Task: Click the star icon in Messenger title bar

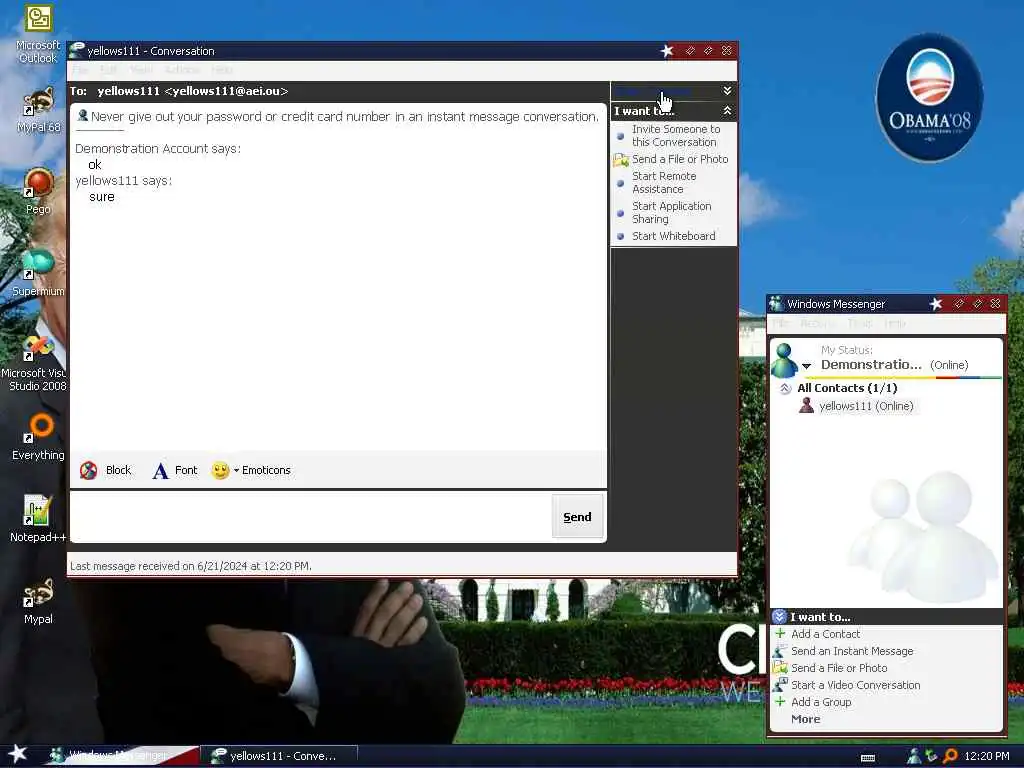Action: click(936, 304)
